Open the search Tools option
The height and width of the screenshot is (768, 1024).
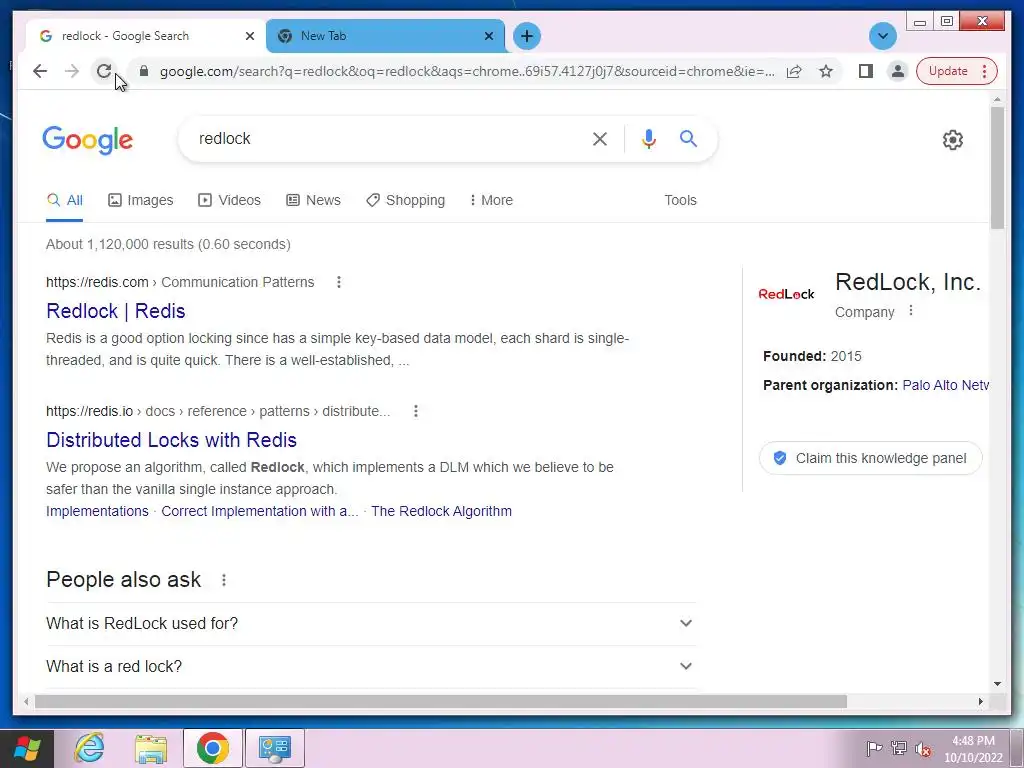pos(680,200)
